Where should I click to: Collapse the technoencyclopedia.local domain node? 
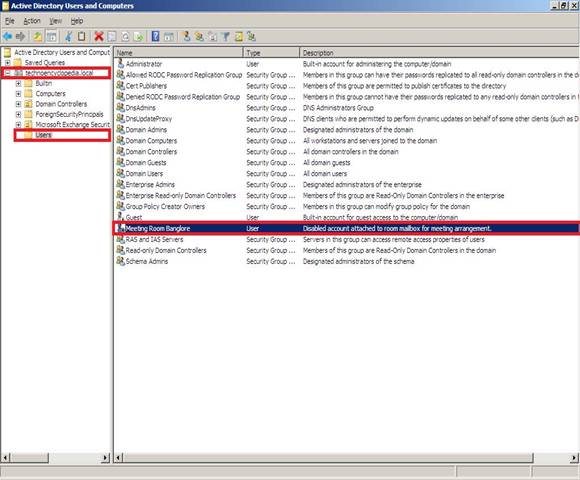pos(7,73)
